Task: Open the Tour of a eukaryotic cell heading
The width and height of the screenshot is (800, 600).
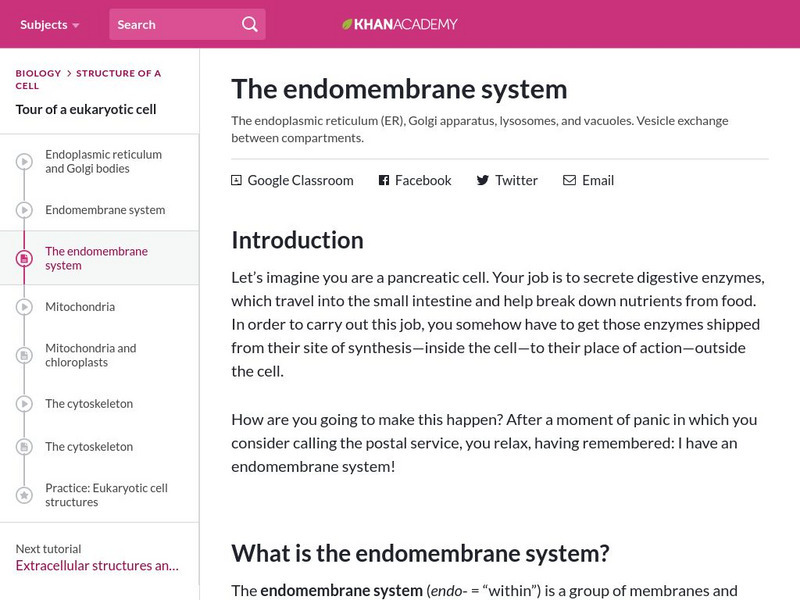Action: 86,109
